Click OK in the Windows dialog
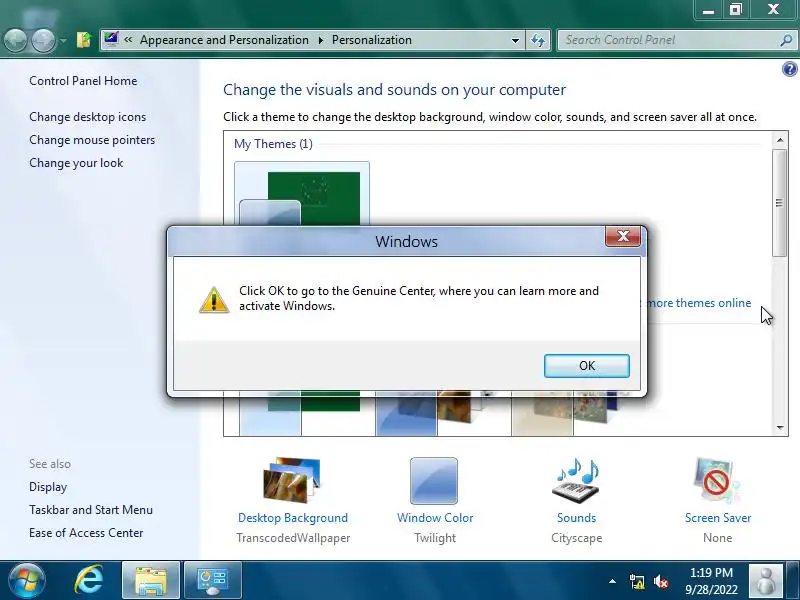This screenshot has height=600, width=800. point(587,366)
